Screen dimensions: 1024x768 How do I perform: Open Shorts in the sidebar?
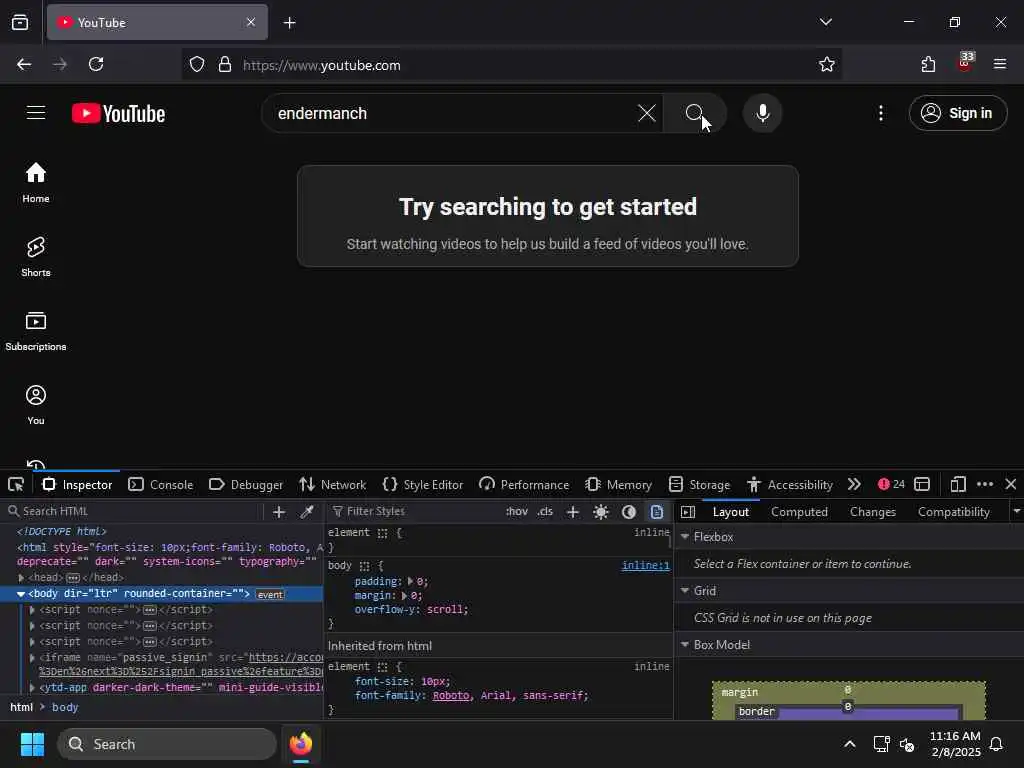[36, 257]
